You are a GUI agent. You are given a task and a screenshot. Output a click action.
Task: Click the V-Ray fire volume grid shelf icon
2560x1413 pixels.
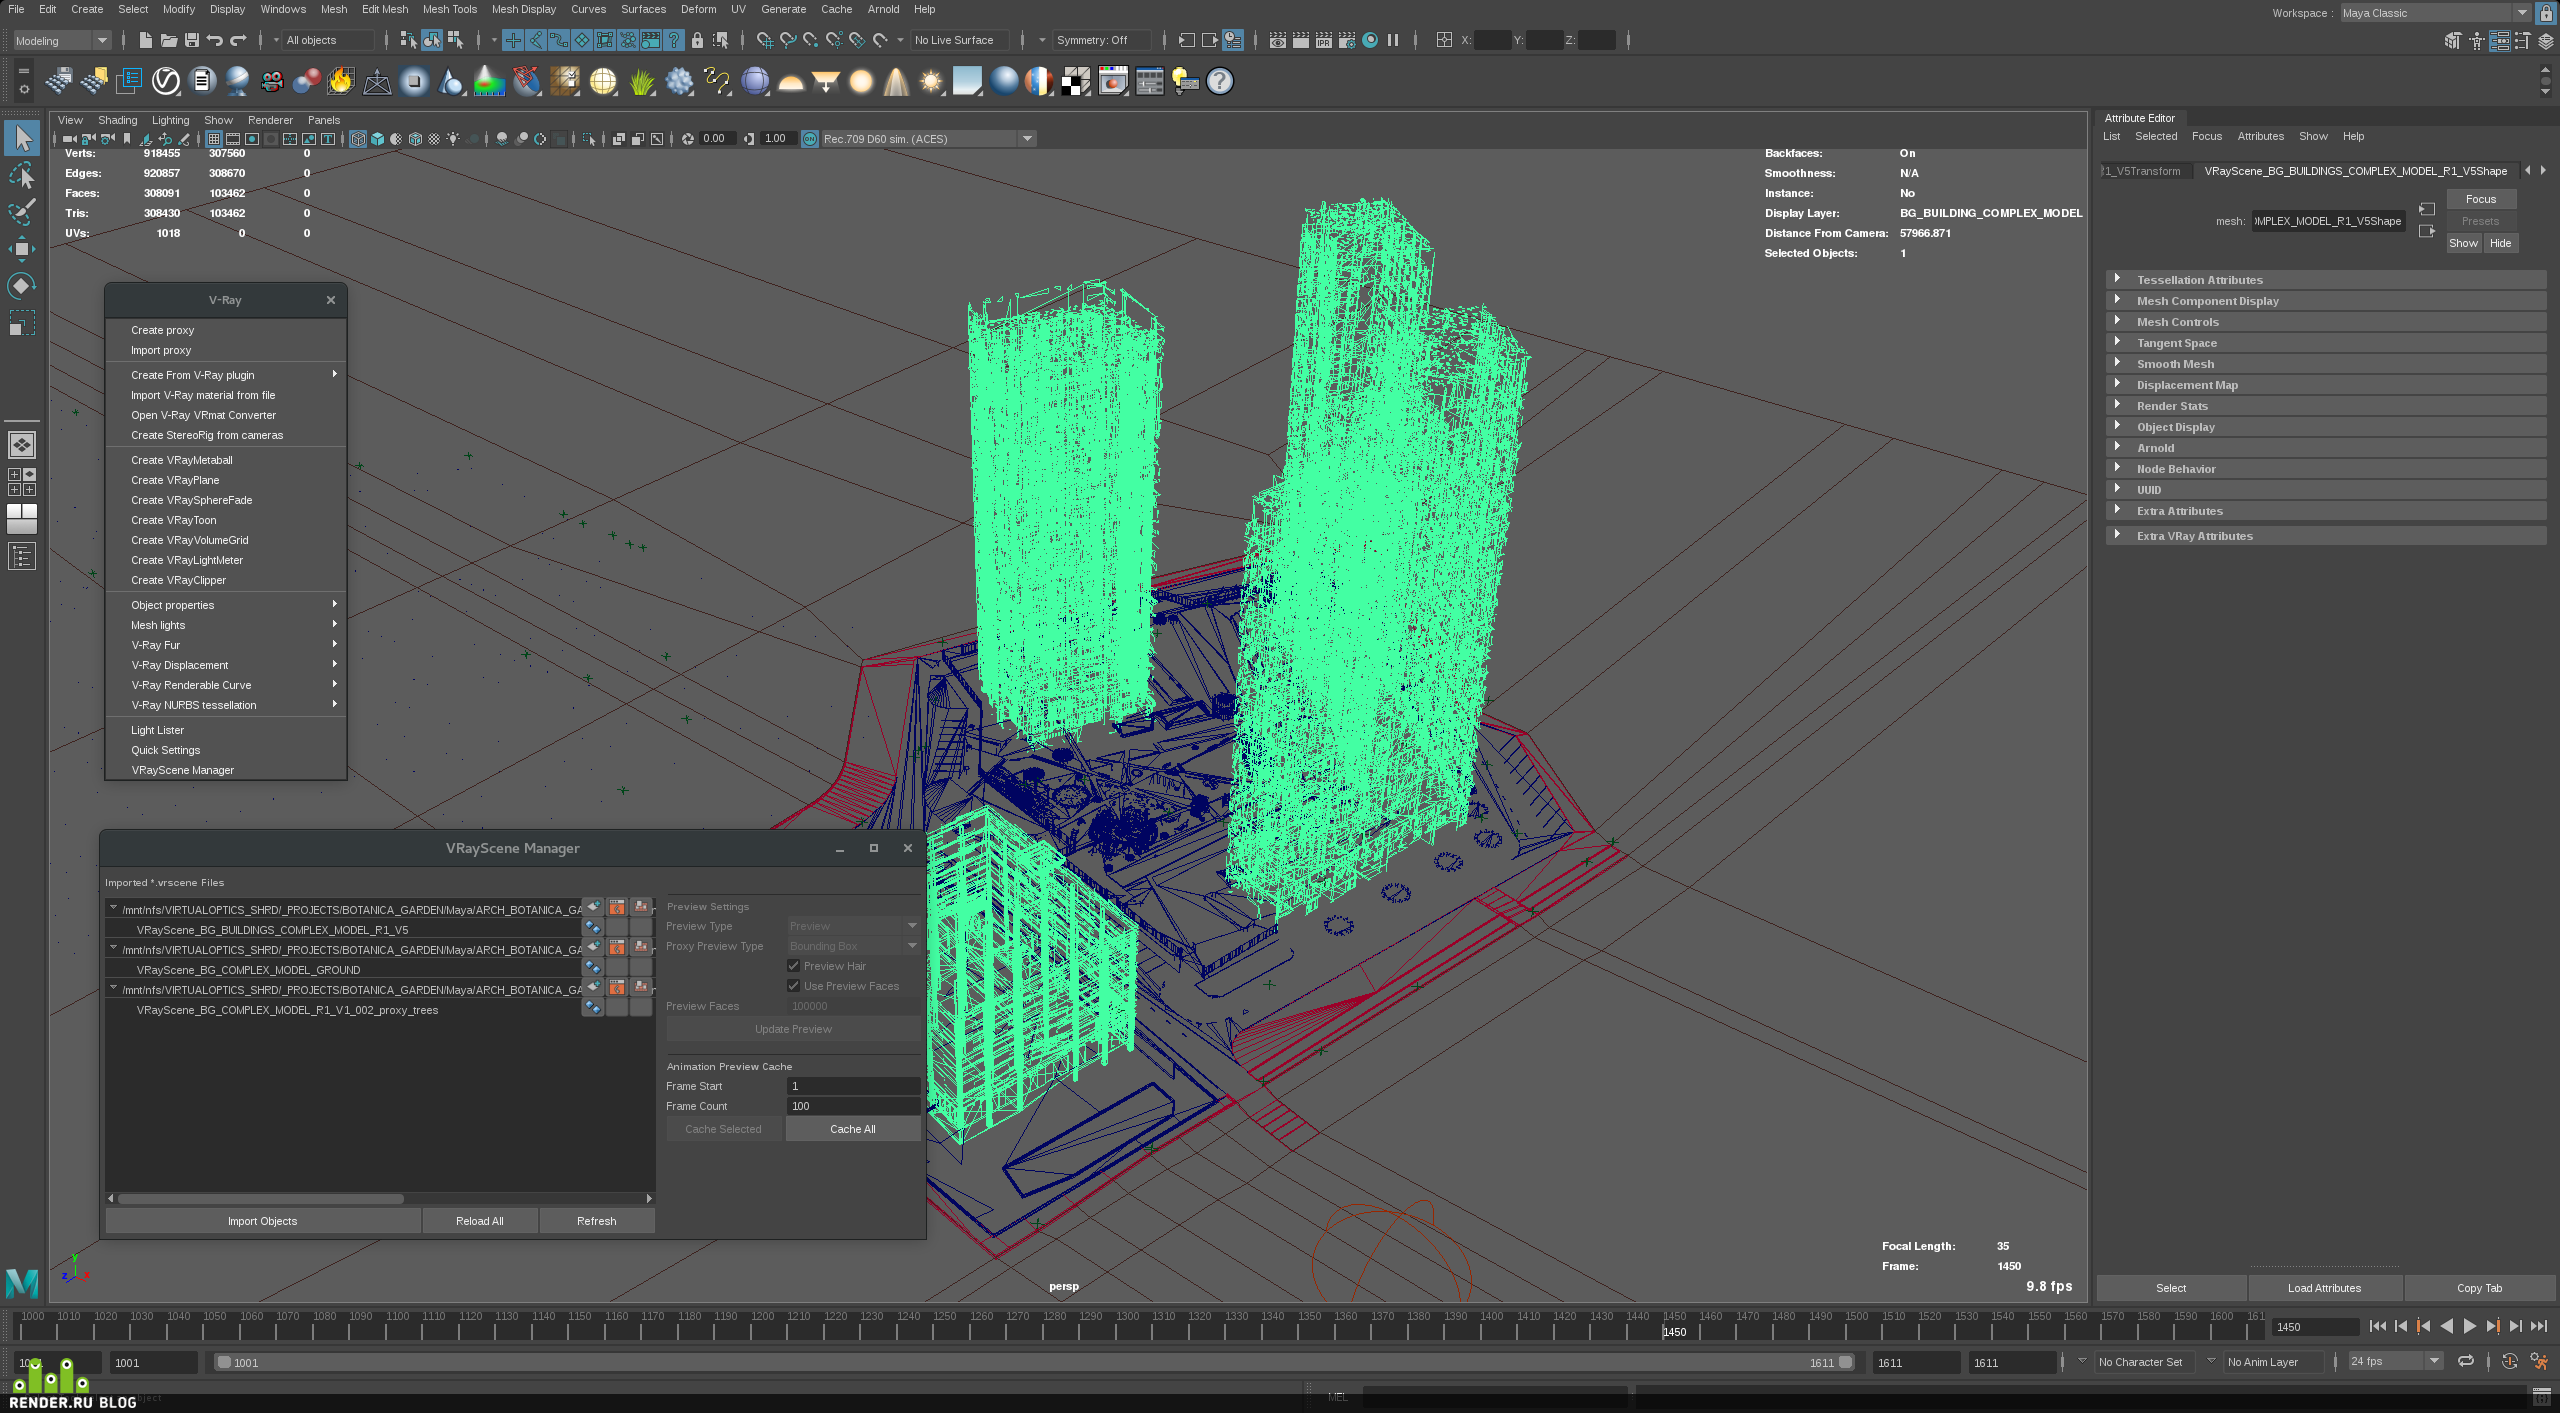tap(341, 81)
